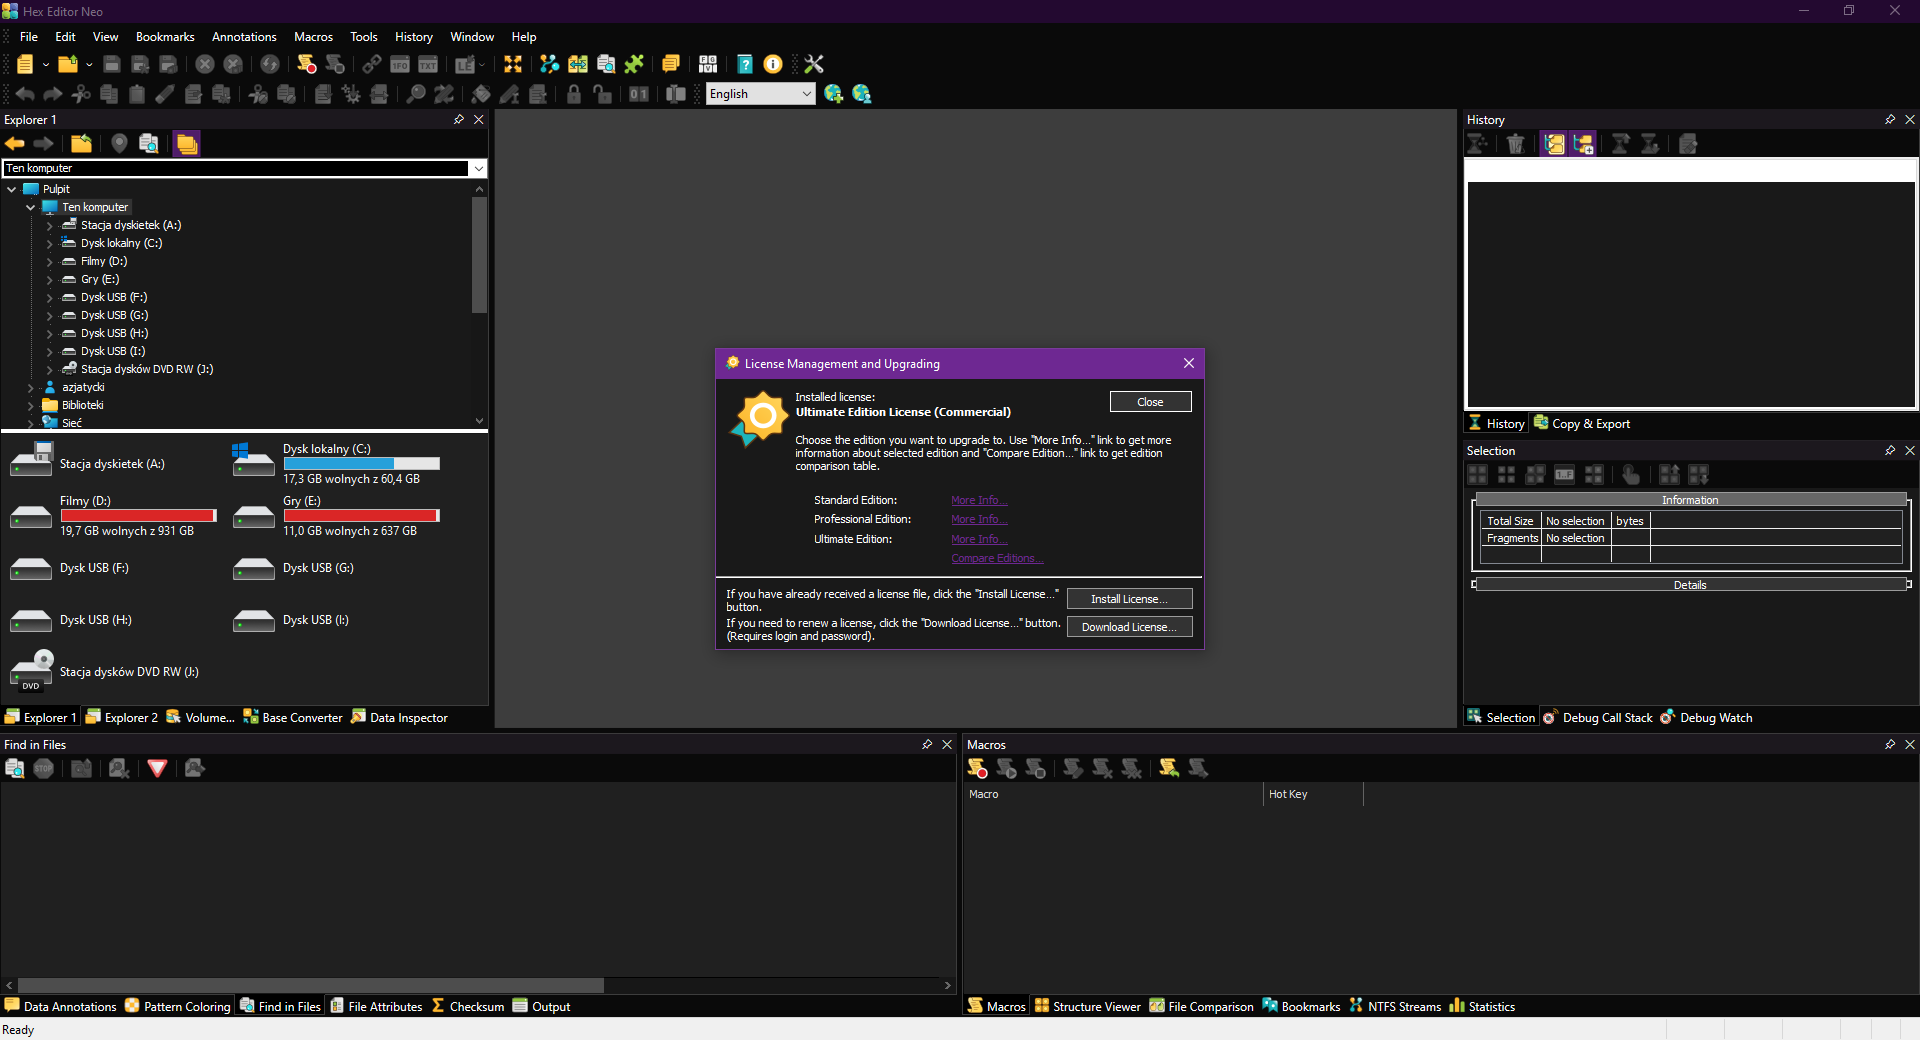Go back using Explorer orange left arrow
The width and height of the screenshot is (1920, 1040).
click(x=15, y=144)
